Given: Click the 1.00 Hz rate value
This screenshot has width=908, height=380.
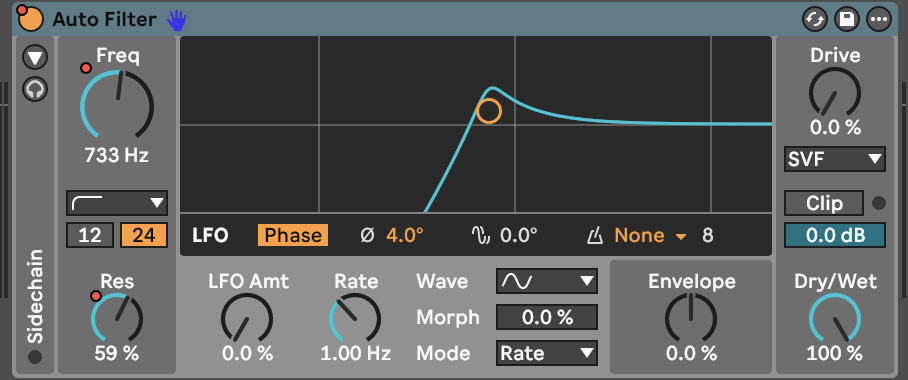Looking at the screenshot, I should pos(355,353).
